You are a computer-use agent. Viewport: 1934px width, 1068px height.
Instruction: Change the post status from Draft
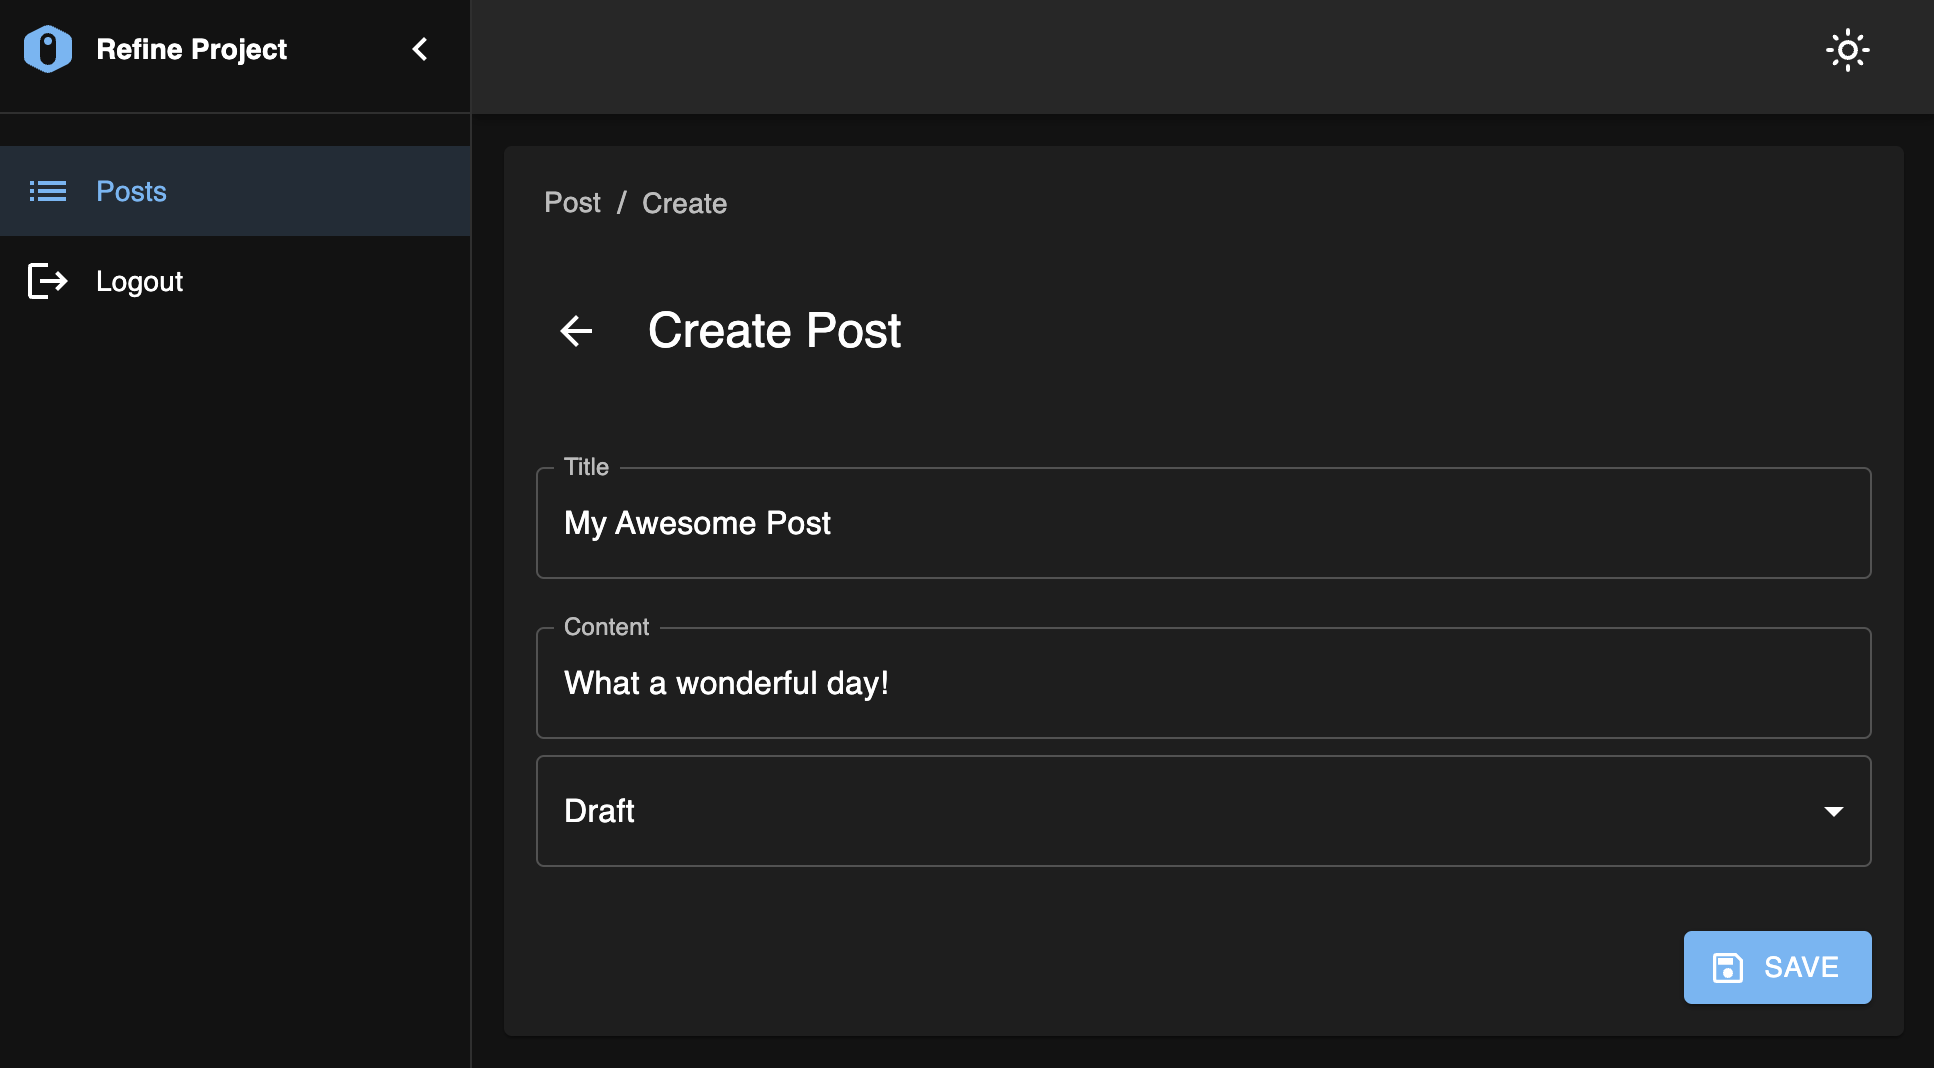pos(1203,811)
